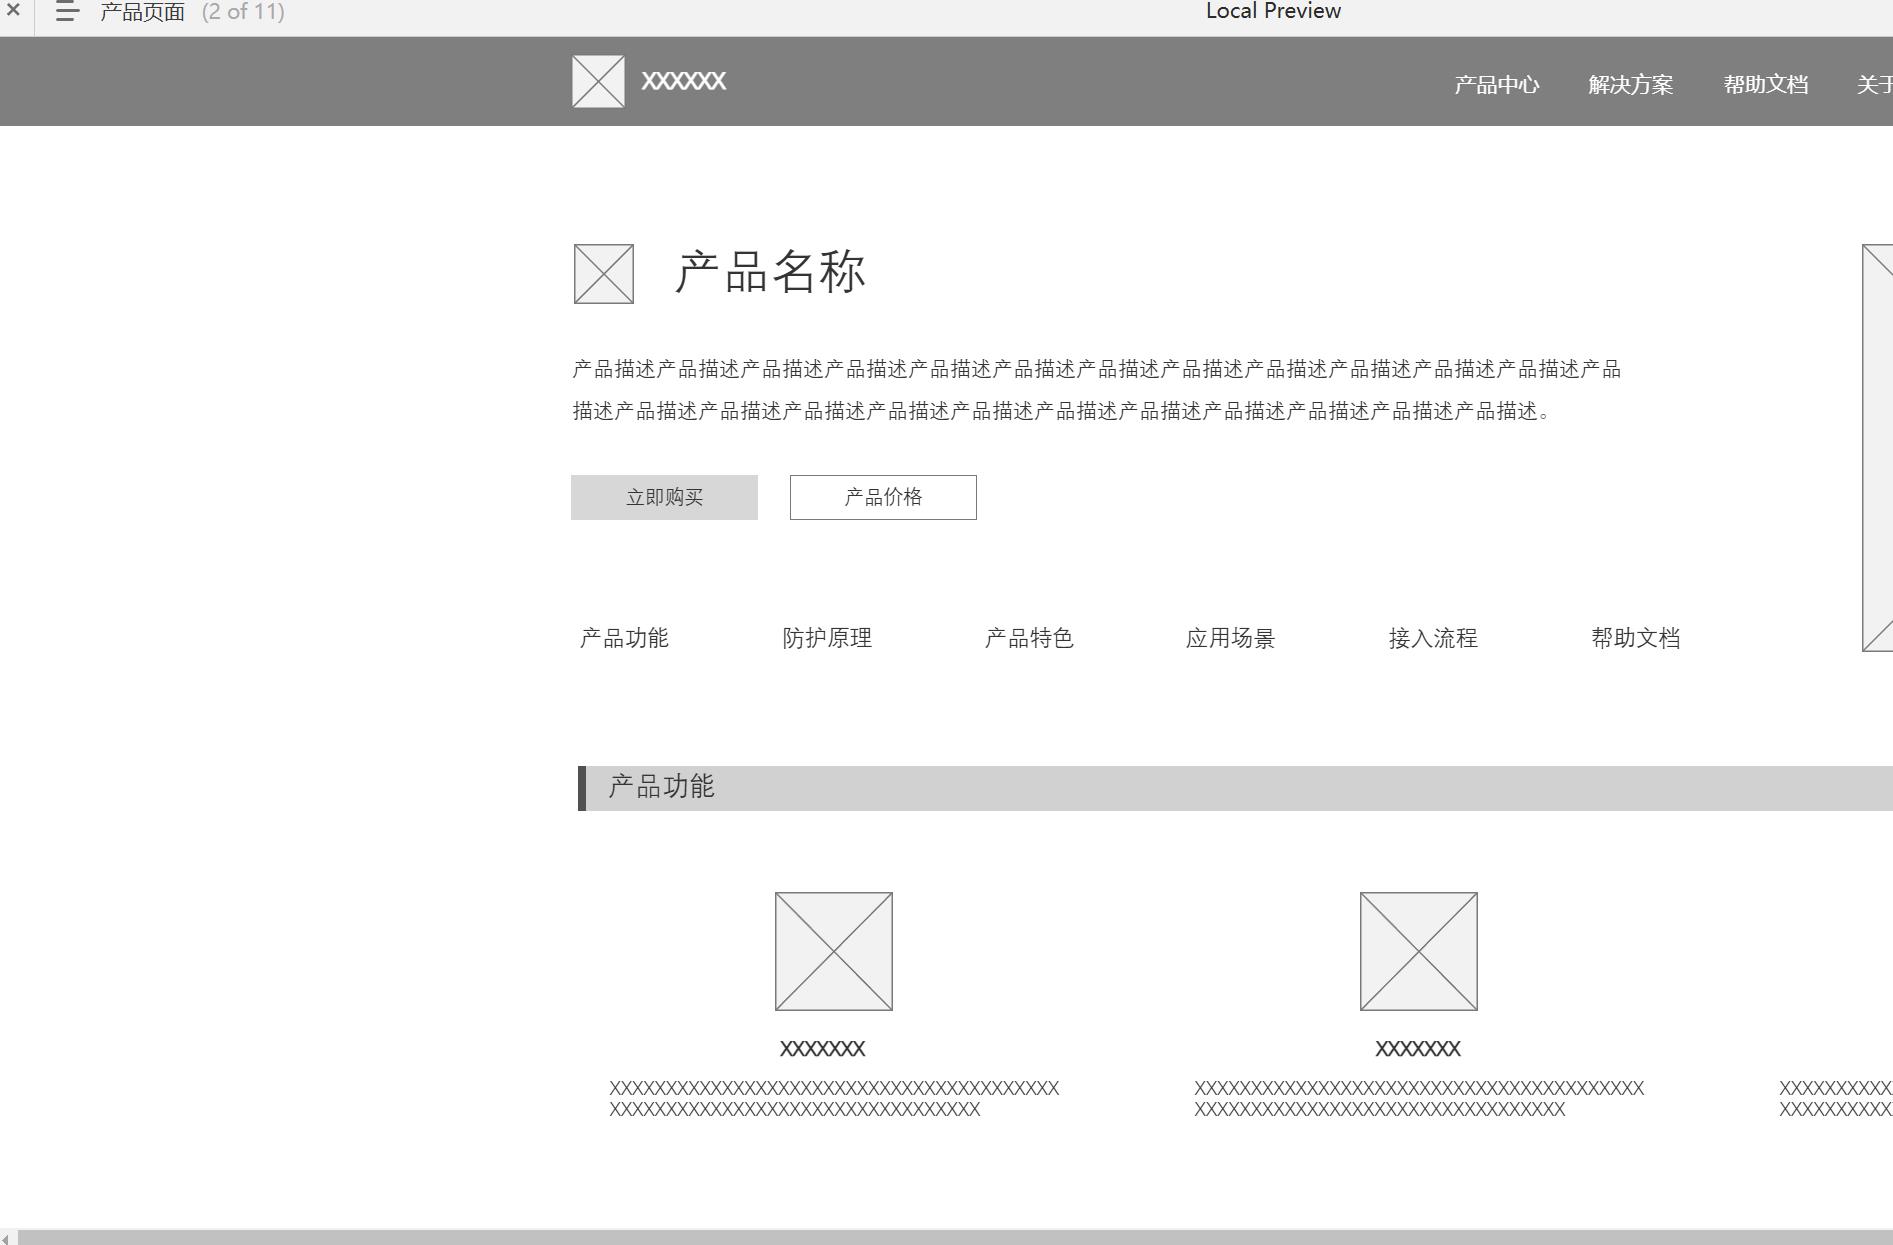Open the page list hamburger menu
Image resolution: width=1893 pixels, height=1245 pixels.
tap(67, 11)
